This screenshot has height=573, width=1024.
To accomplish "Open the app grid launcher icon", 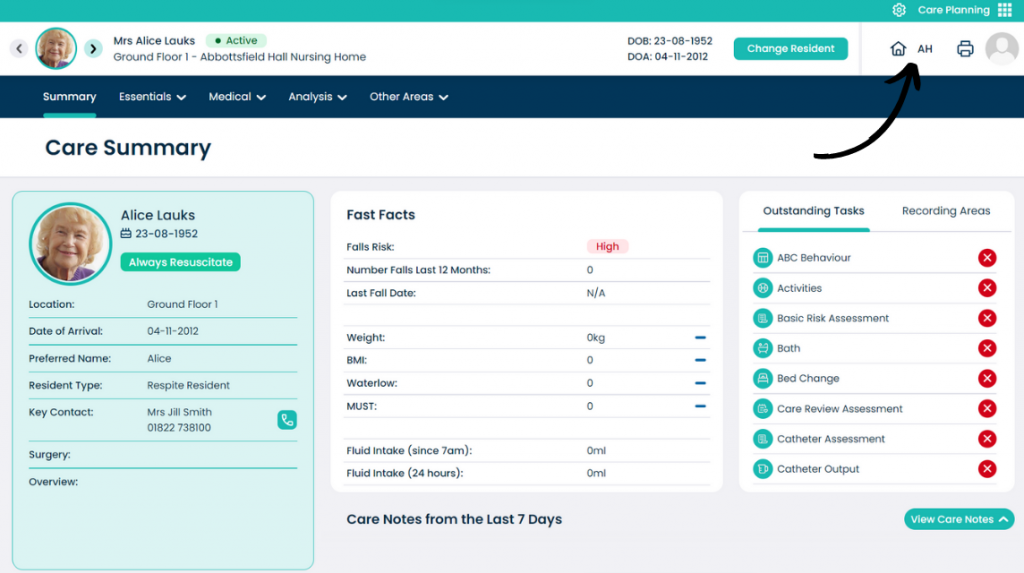I will point(1004,10).
